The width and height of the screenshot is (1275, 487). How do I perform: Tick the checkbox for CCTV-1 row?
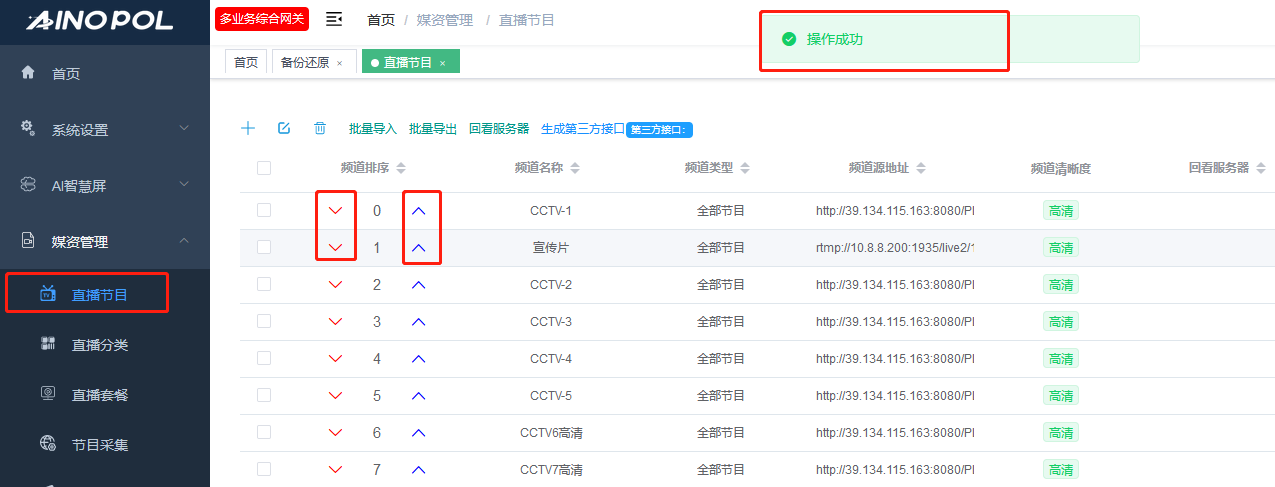pyautogui.click(x=264, y=211)
